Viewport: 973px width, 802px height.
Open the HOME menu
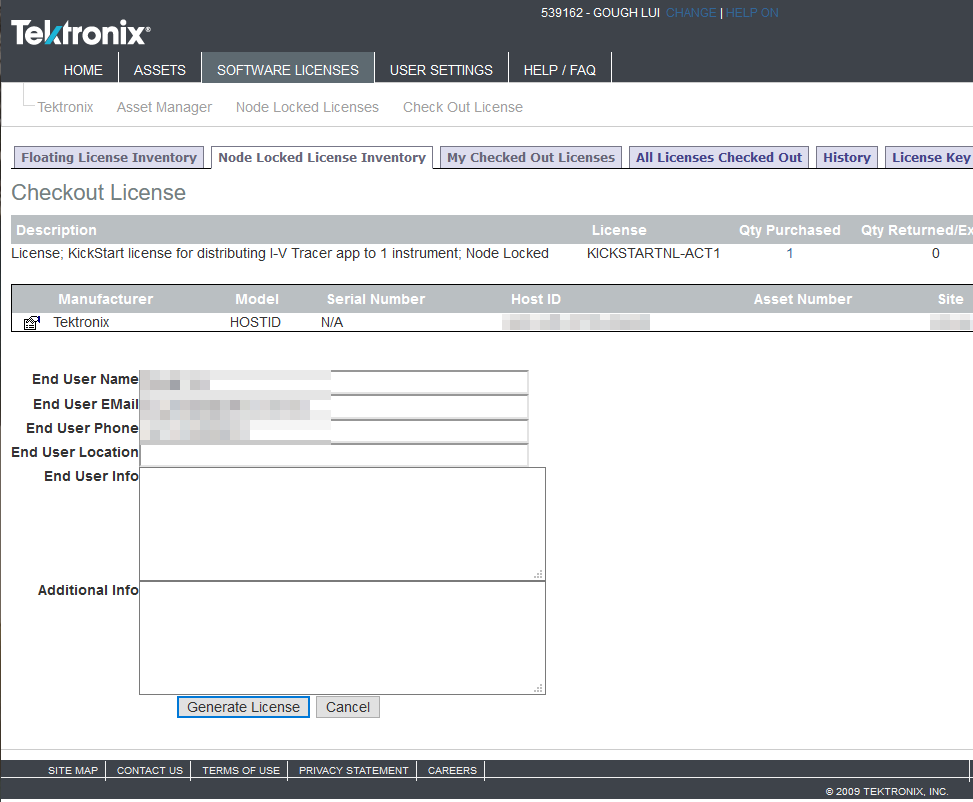[83, 70]
